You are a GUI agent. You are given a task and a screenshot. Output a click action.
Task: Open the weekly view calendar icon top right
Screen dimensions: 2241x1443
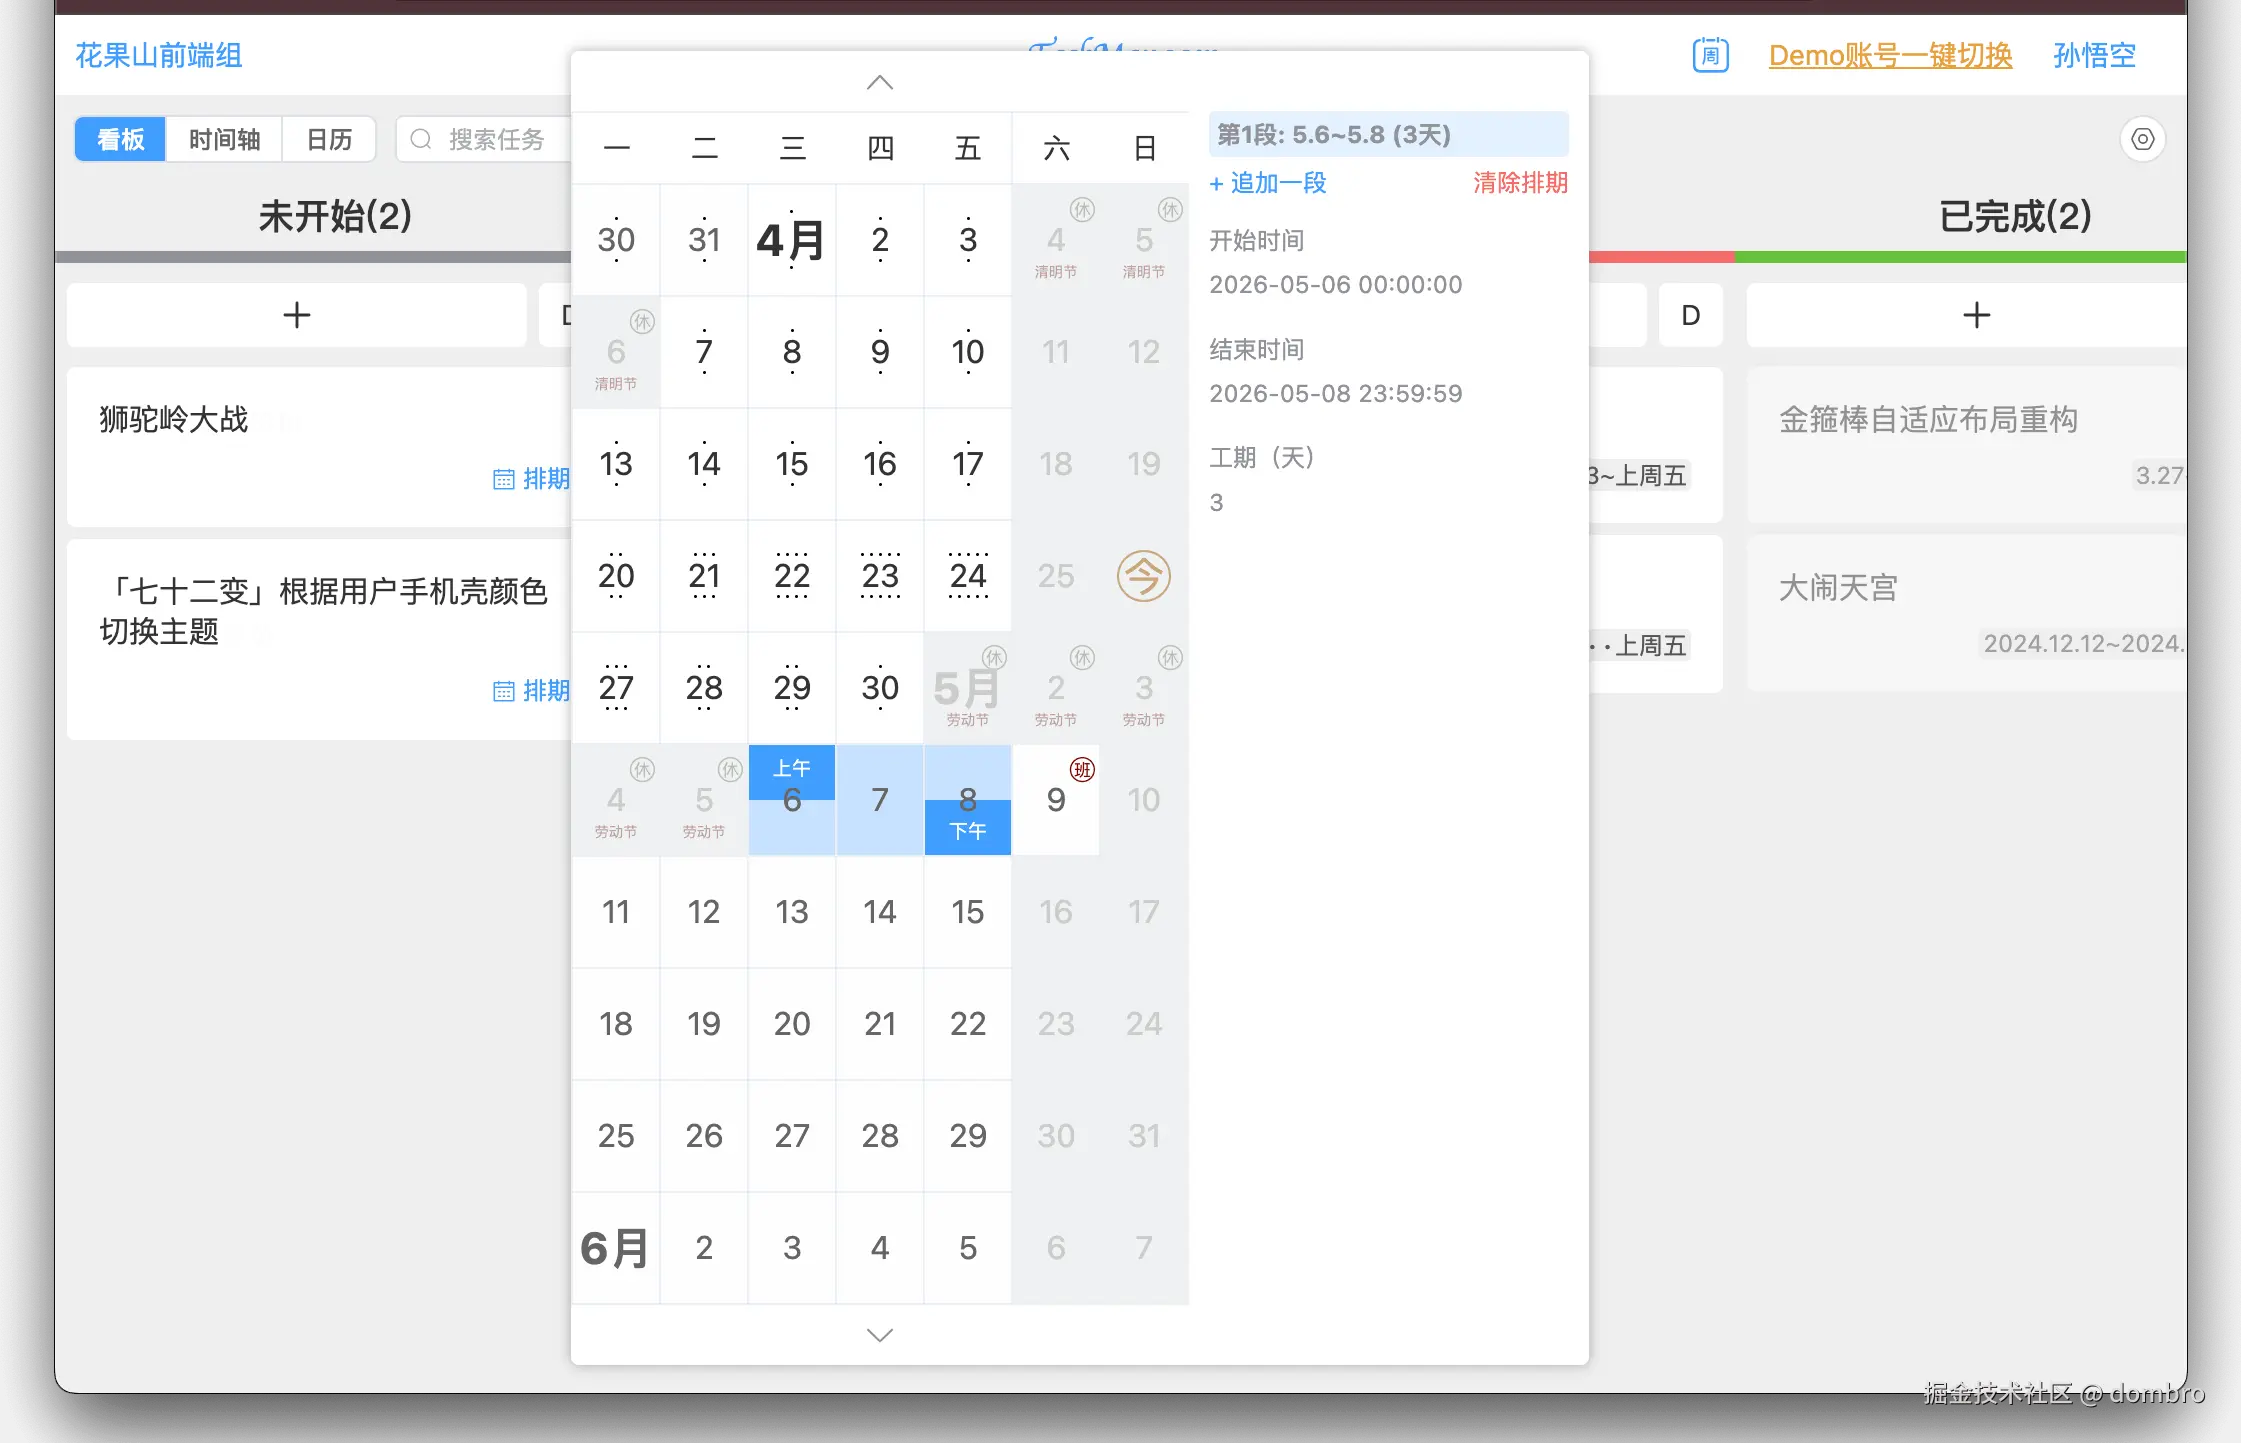tap(1709, 56)
